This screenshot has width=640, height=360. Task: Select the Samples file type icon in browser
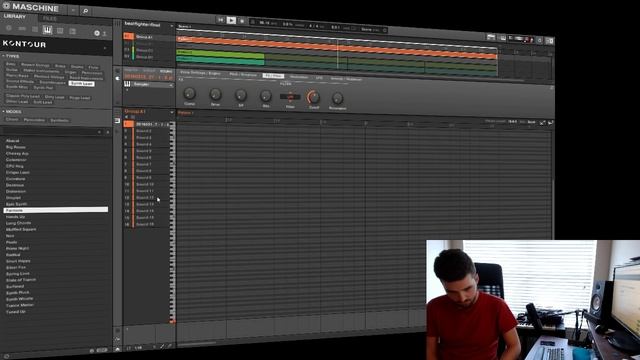pos(73,31)
